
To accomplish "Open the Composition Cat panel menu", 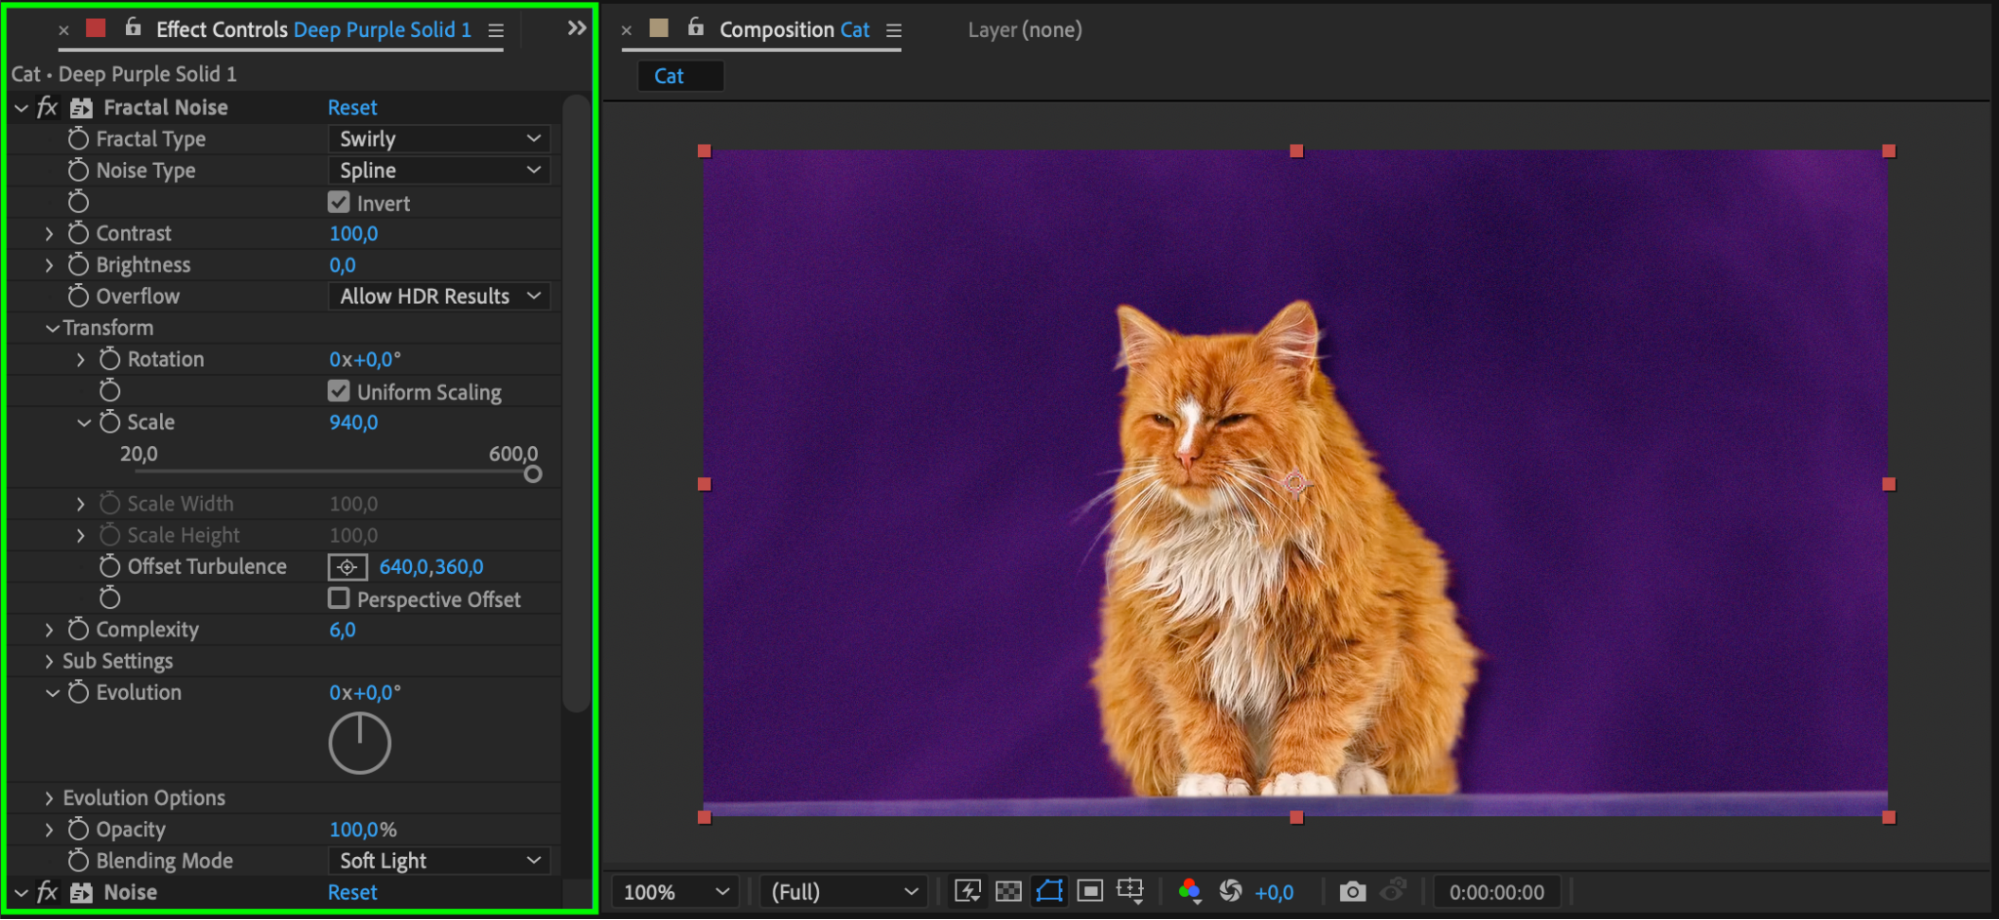I will 894,31.
